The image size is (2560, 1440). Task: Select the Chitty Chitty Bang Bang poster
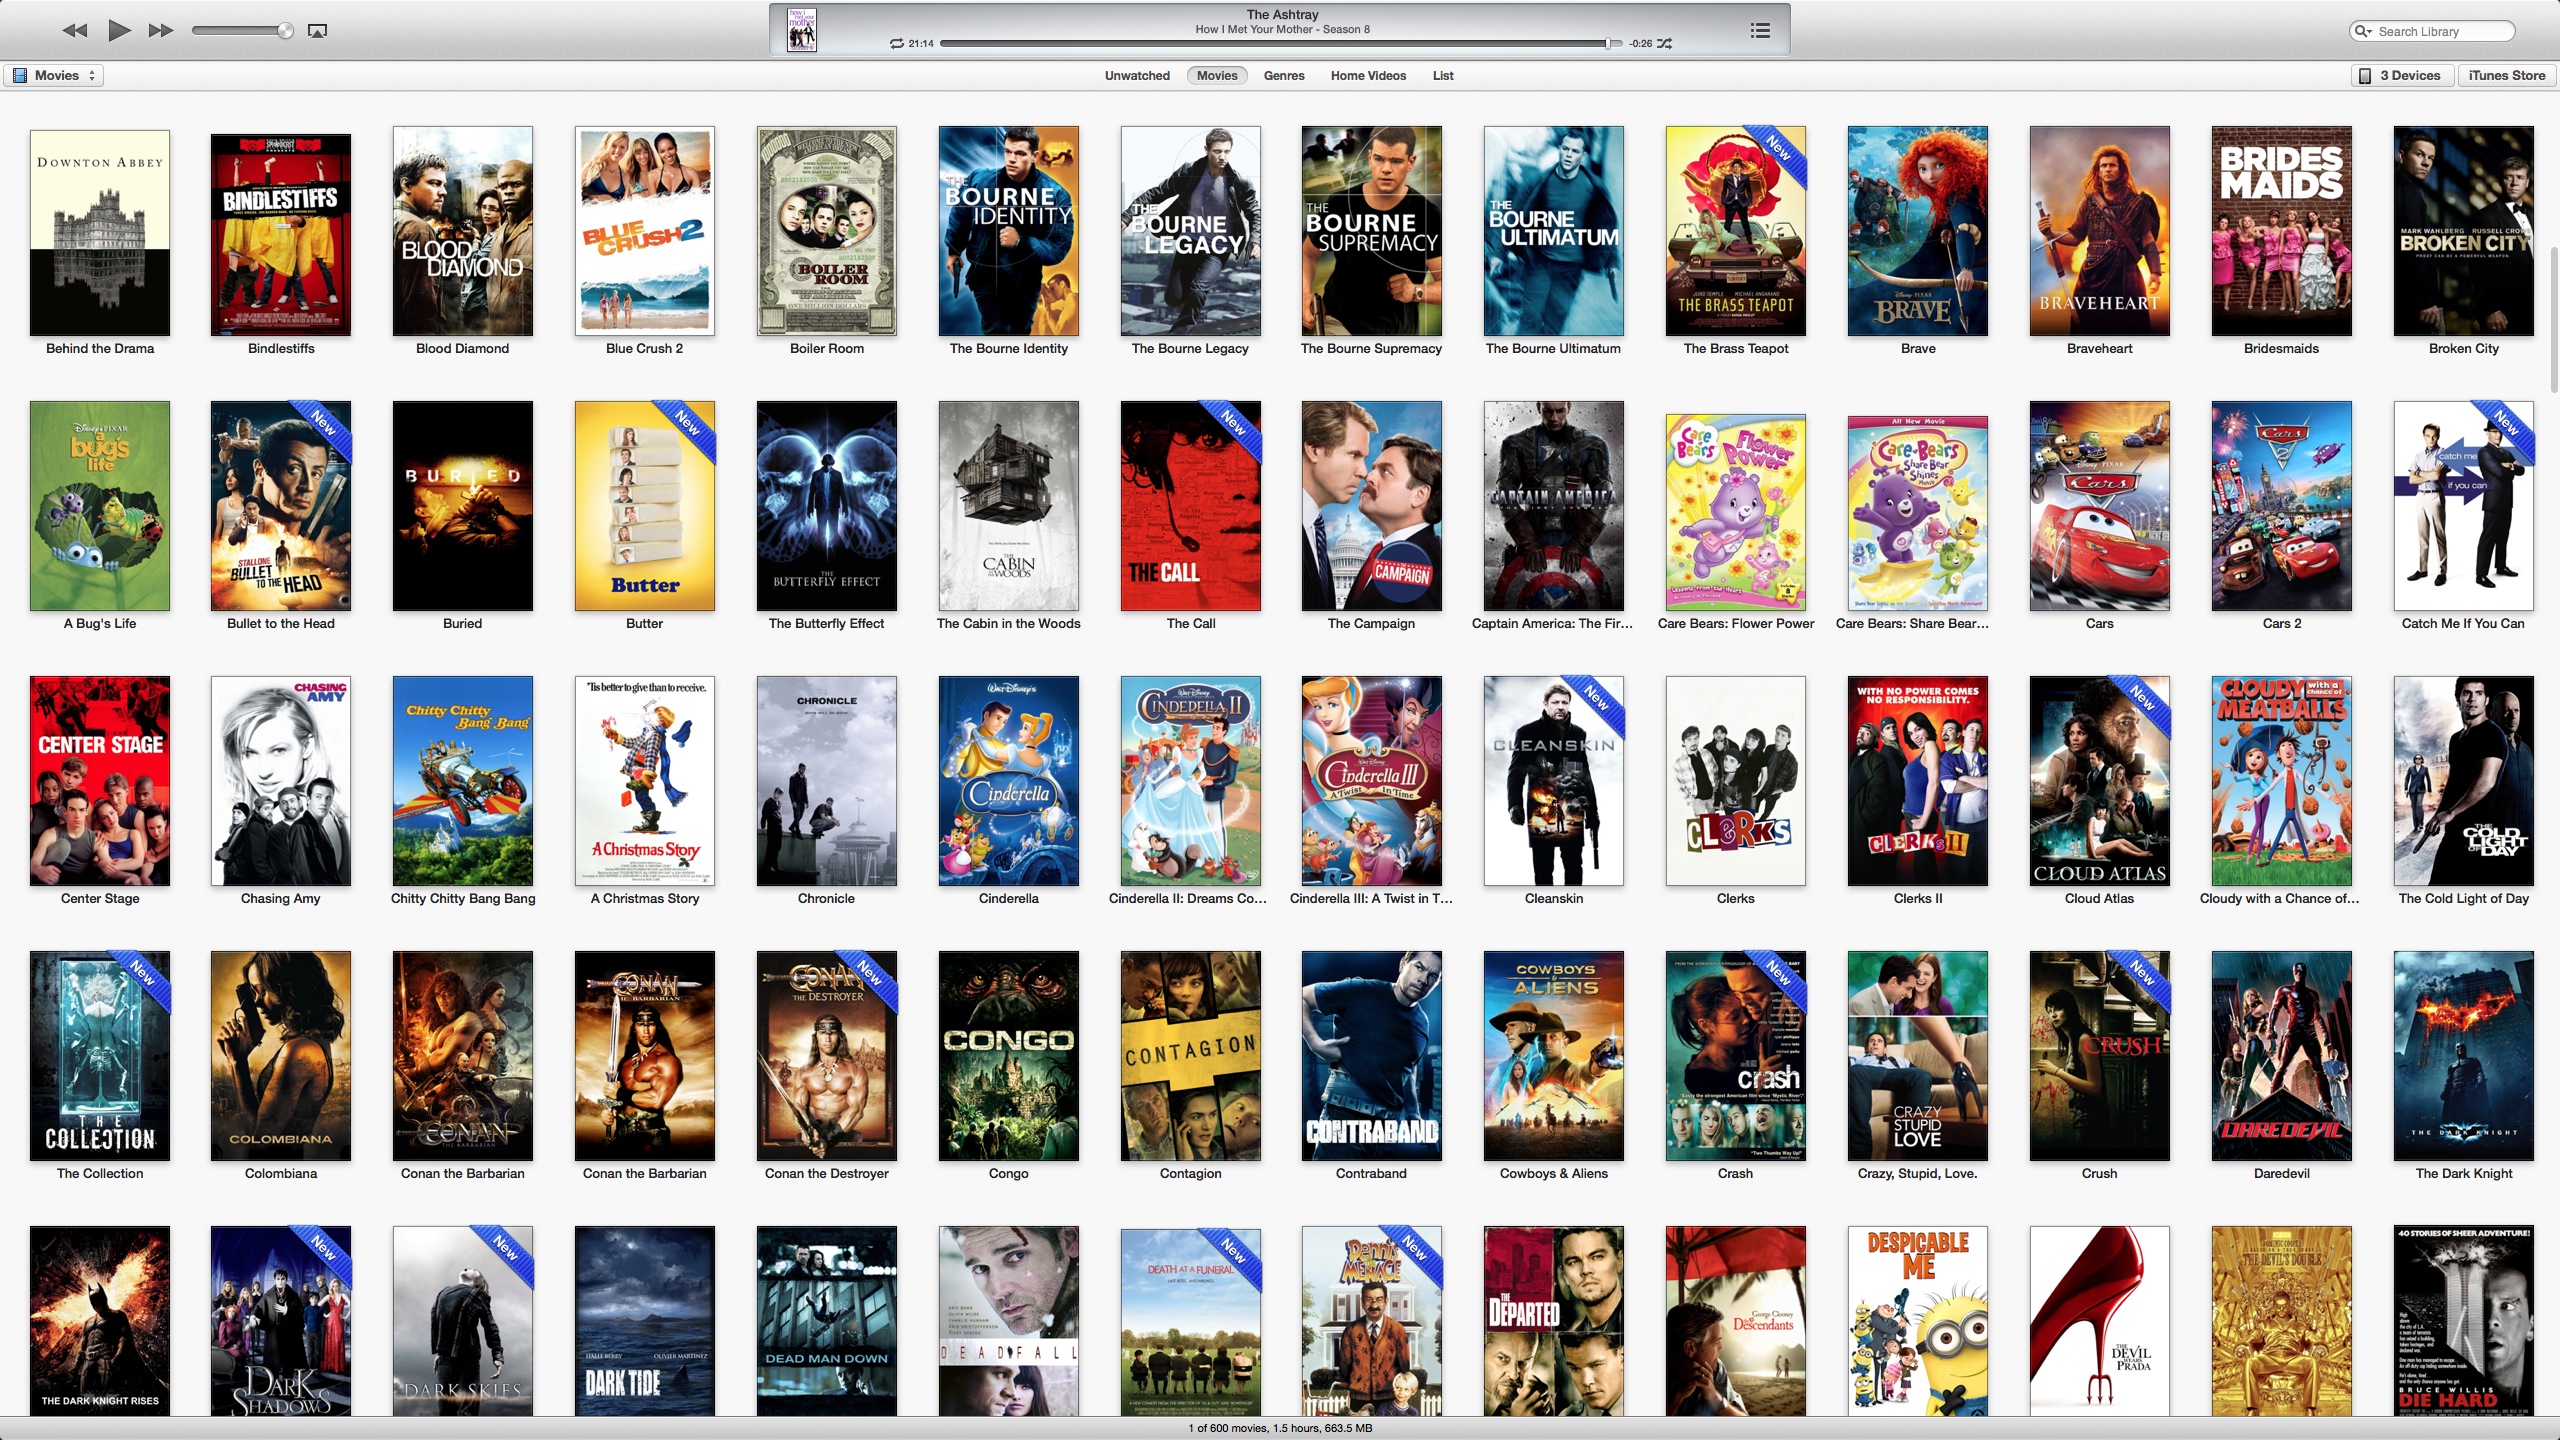coord(463,781)
